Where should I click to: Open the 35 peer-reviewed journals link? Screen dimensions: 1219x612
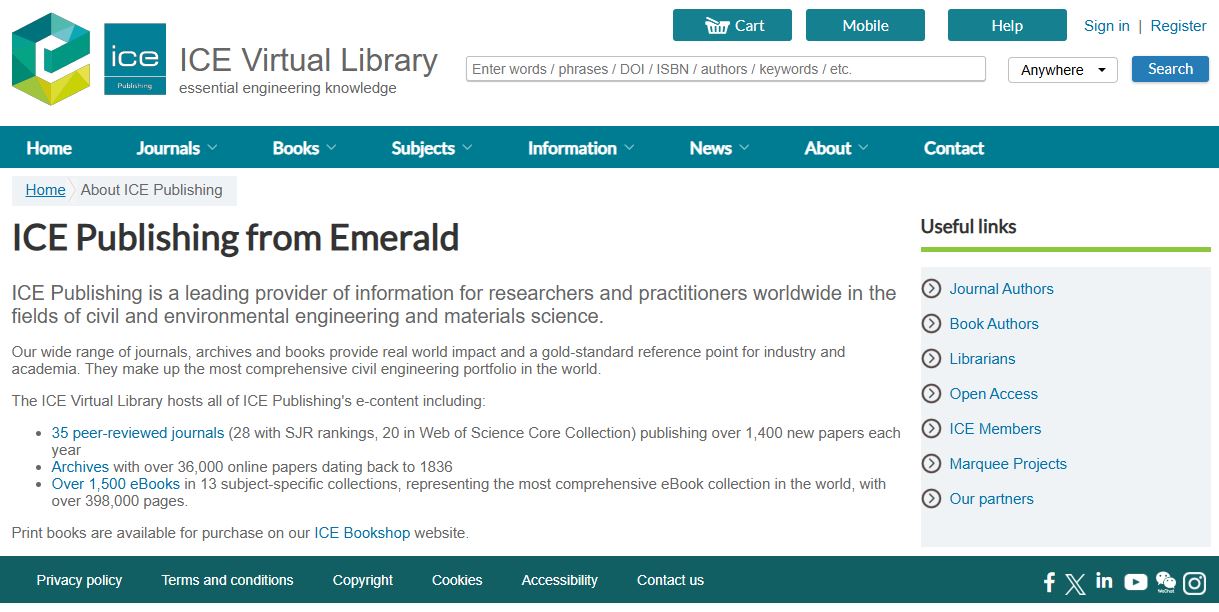138,433
